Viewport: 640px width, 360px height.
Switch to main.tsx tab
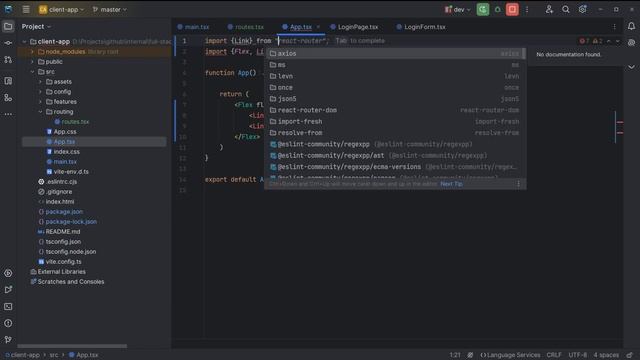(x=193, y=27)
